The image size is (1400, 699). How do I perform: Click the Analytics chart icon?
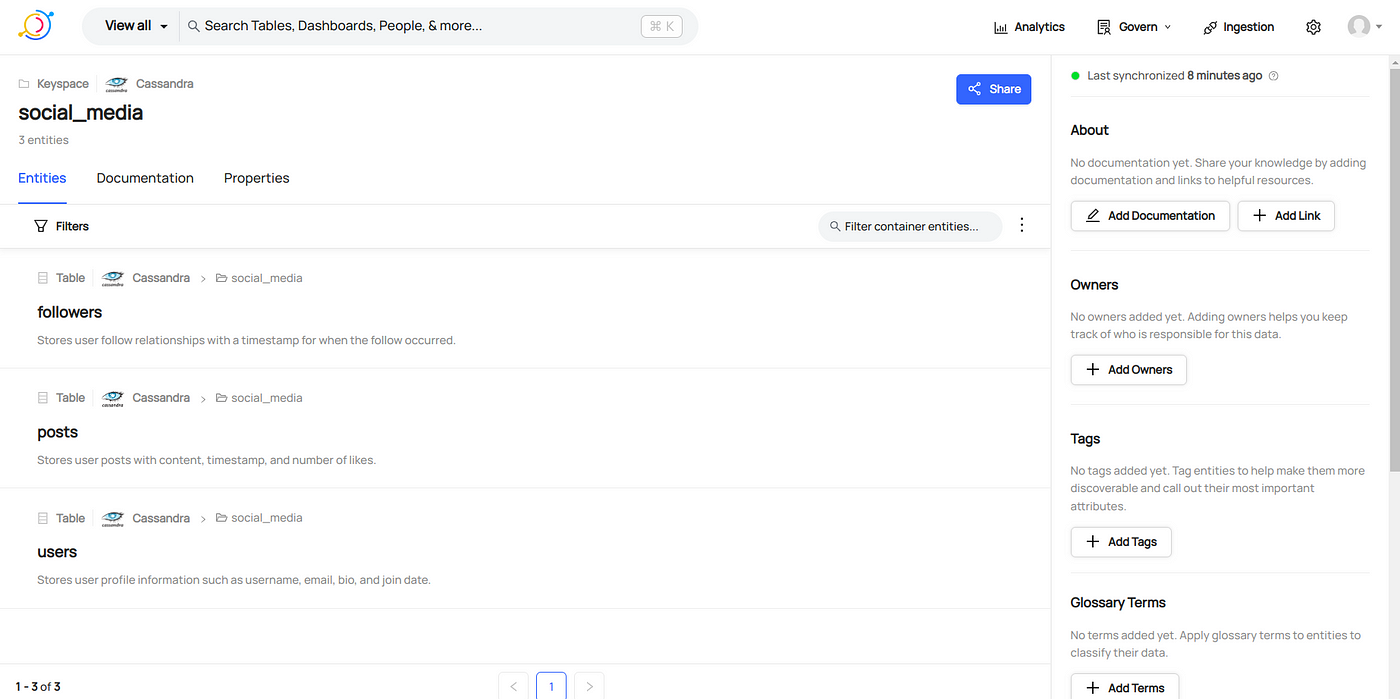pos(1000,28)
